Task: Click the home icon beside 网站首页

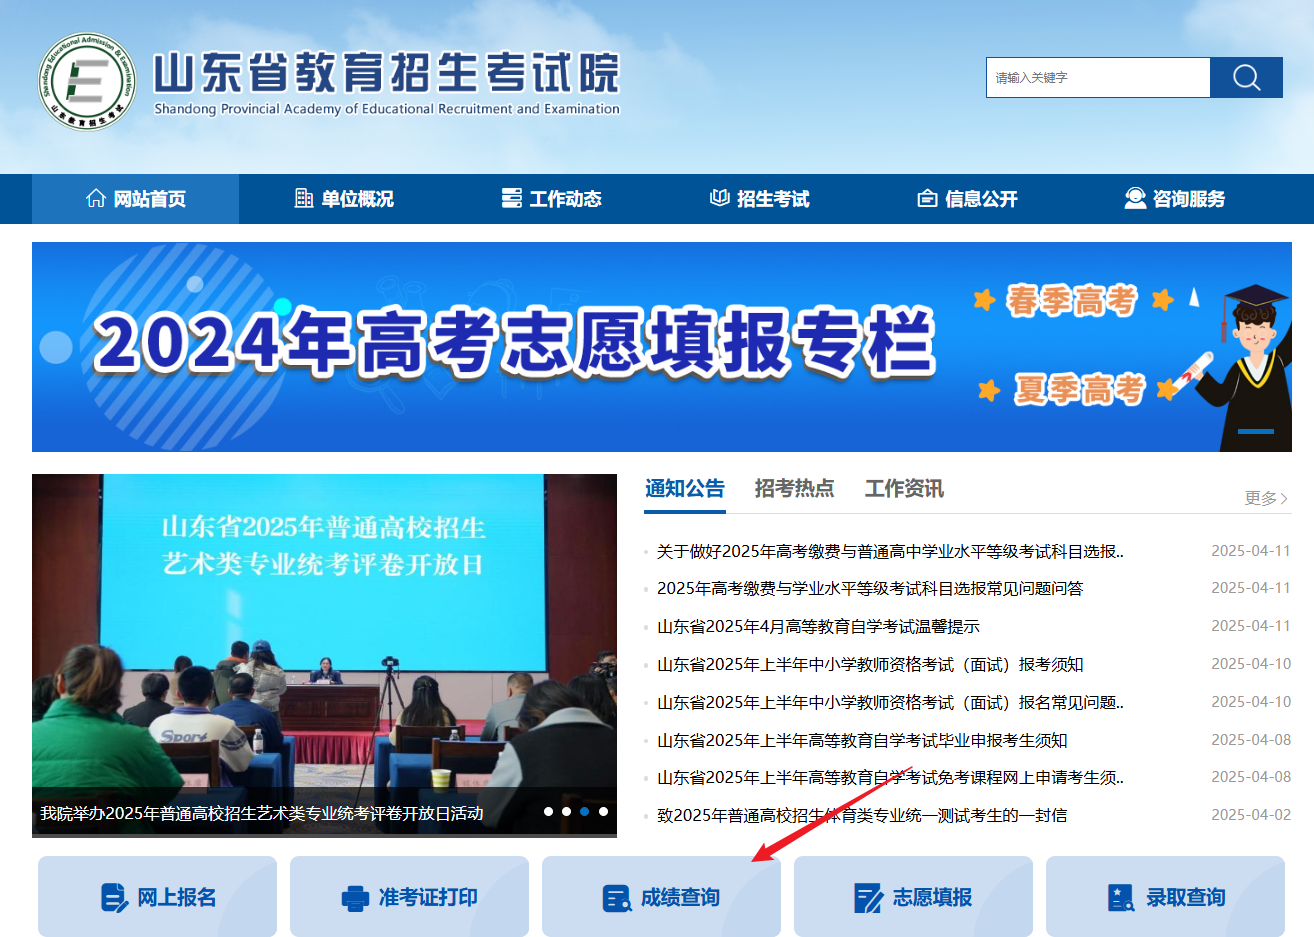Action: (94, 198)
